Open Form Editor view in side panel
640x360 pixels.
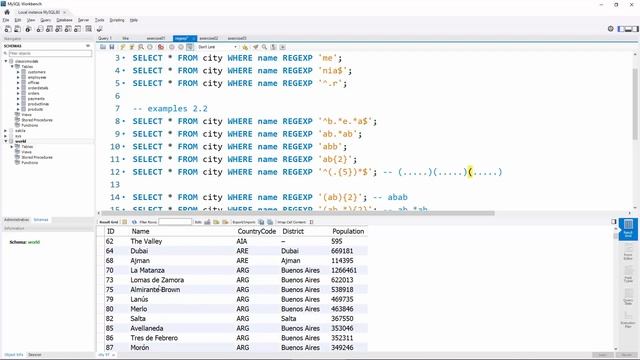[x=628, y=252]
